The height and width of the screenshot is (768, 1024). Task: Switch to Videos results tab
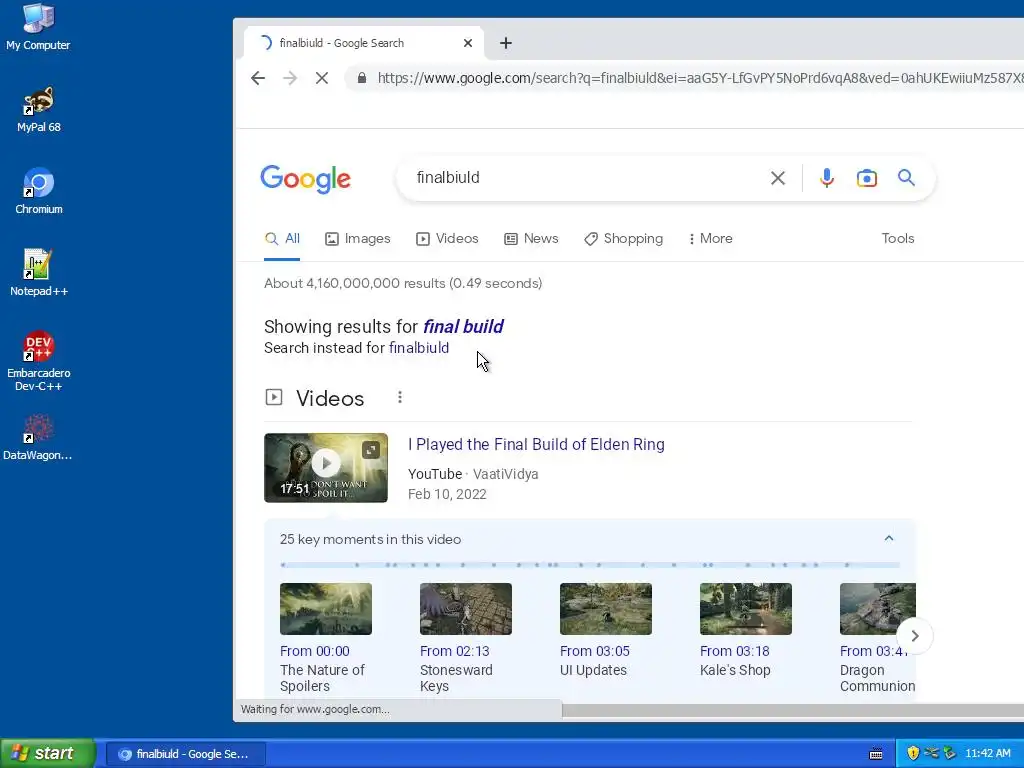(x=447, y=238)
